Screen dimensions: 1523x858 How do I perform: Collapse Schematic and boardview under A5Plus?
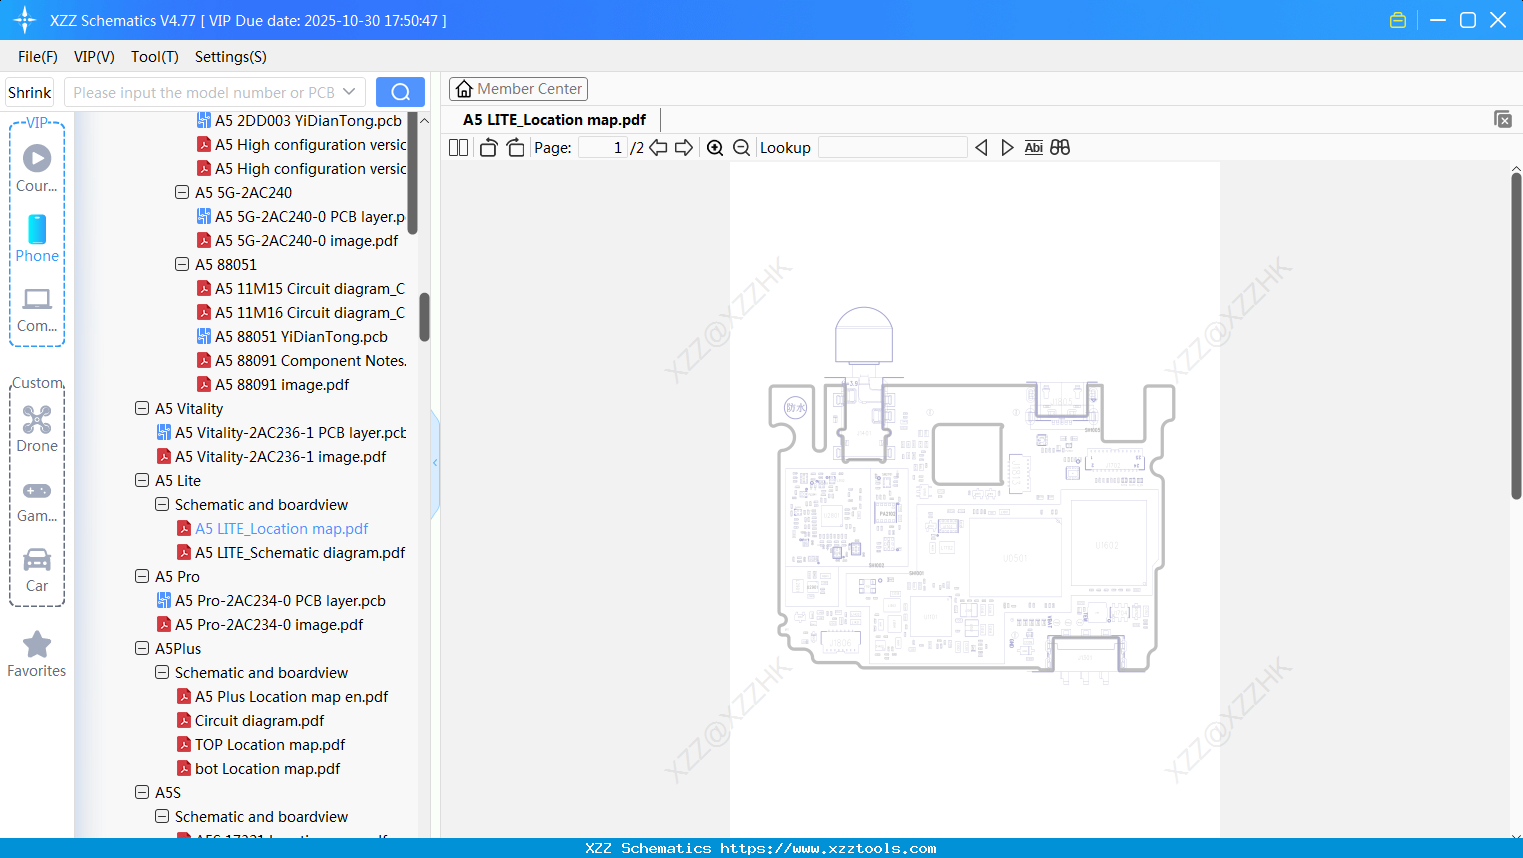[162, 672]
